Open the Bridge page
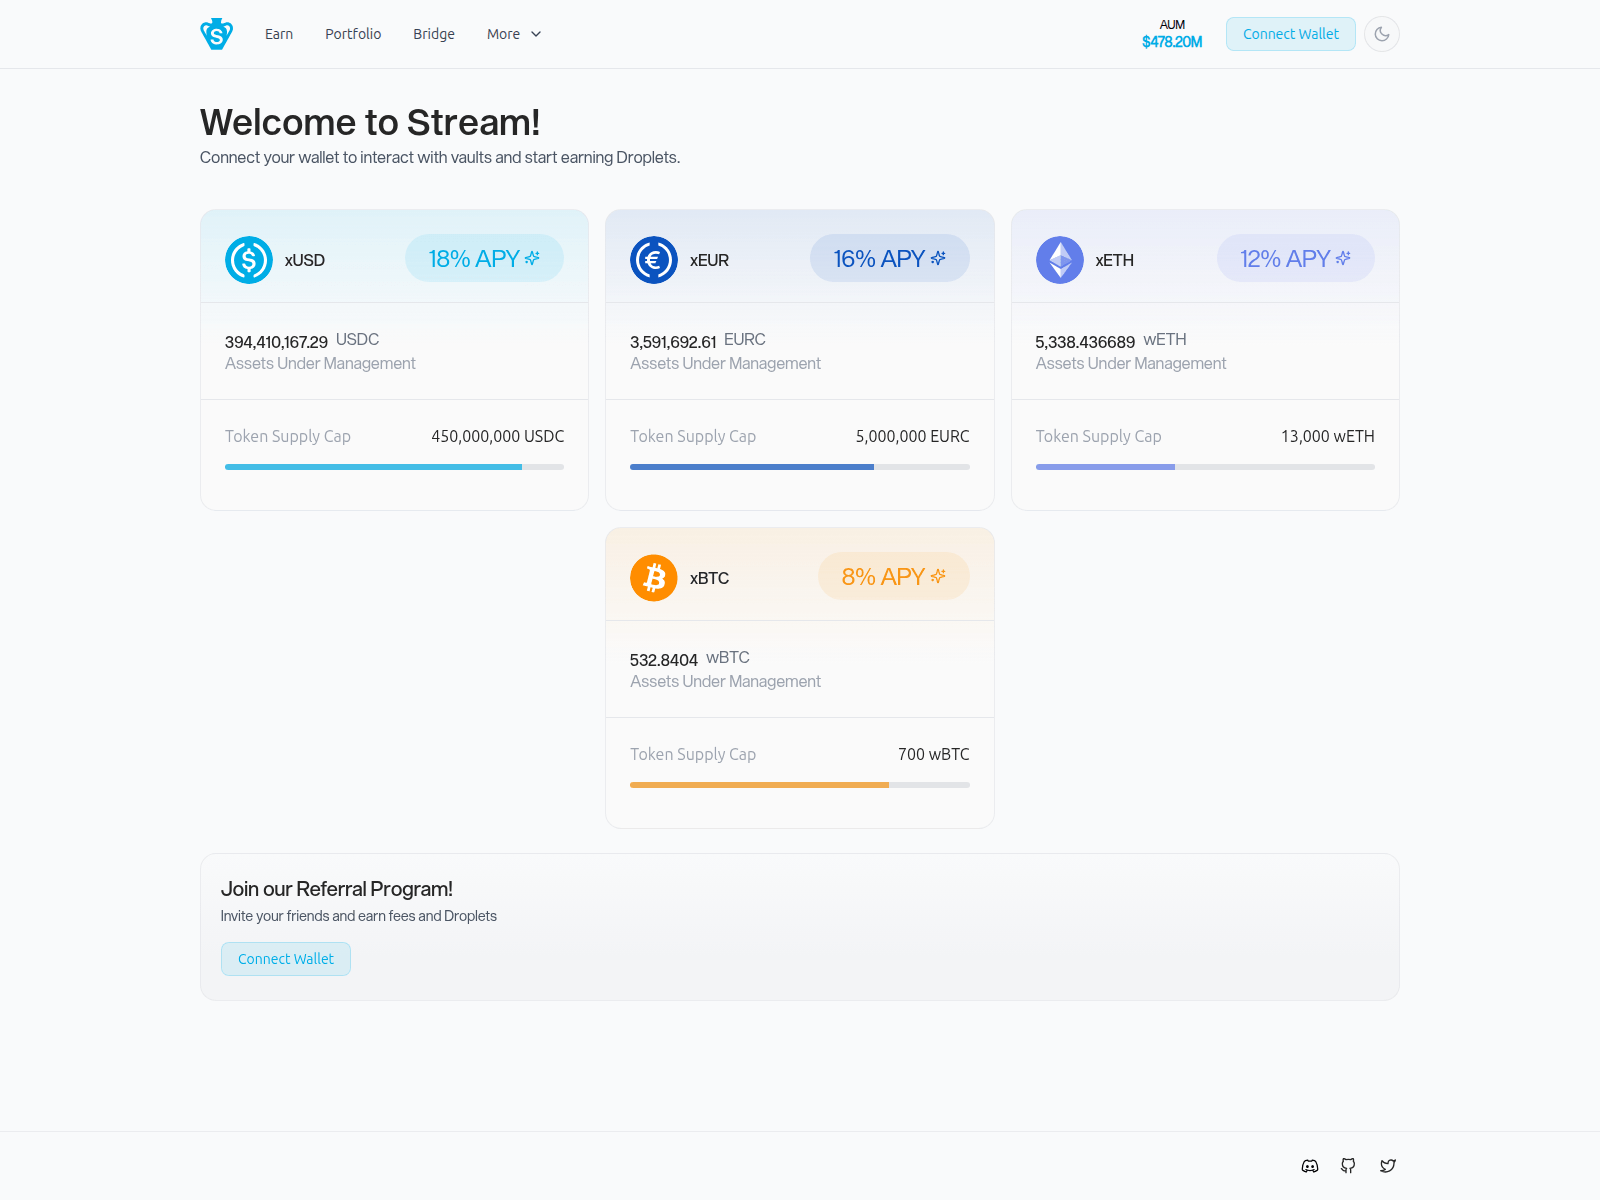This screenshot has height=1200, width=1600. [434, 34]
